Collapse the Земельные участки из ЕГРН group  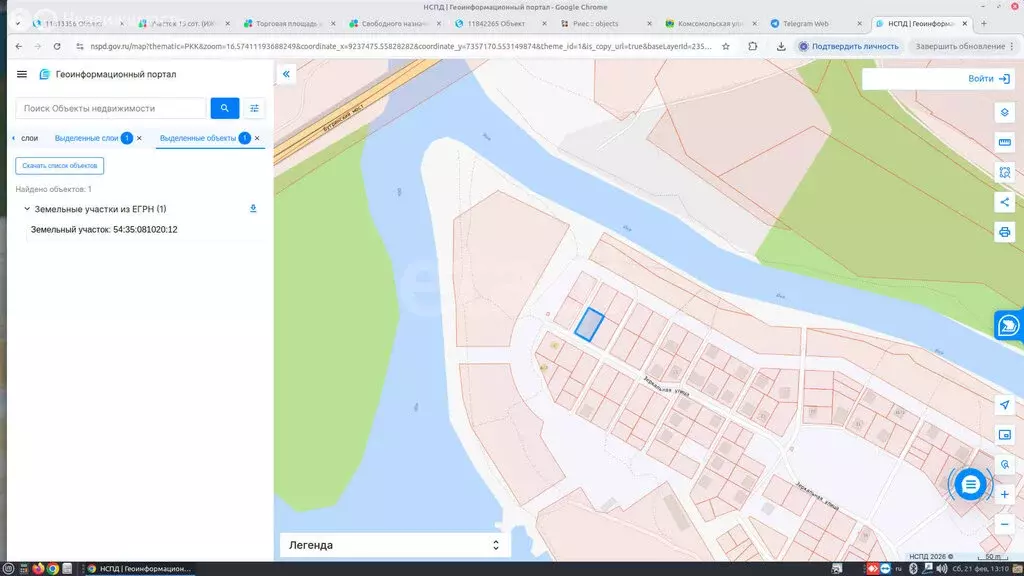tap(25, 209)
